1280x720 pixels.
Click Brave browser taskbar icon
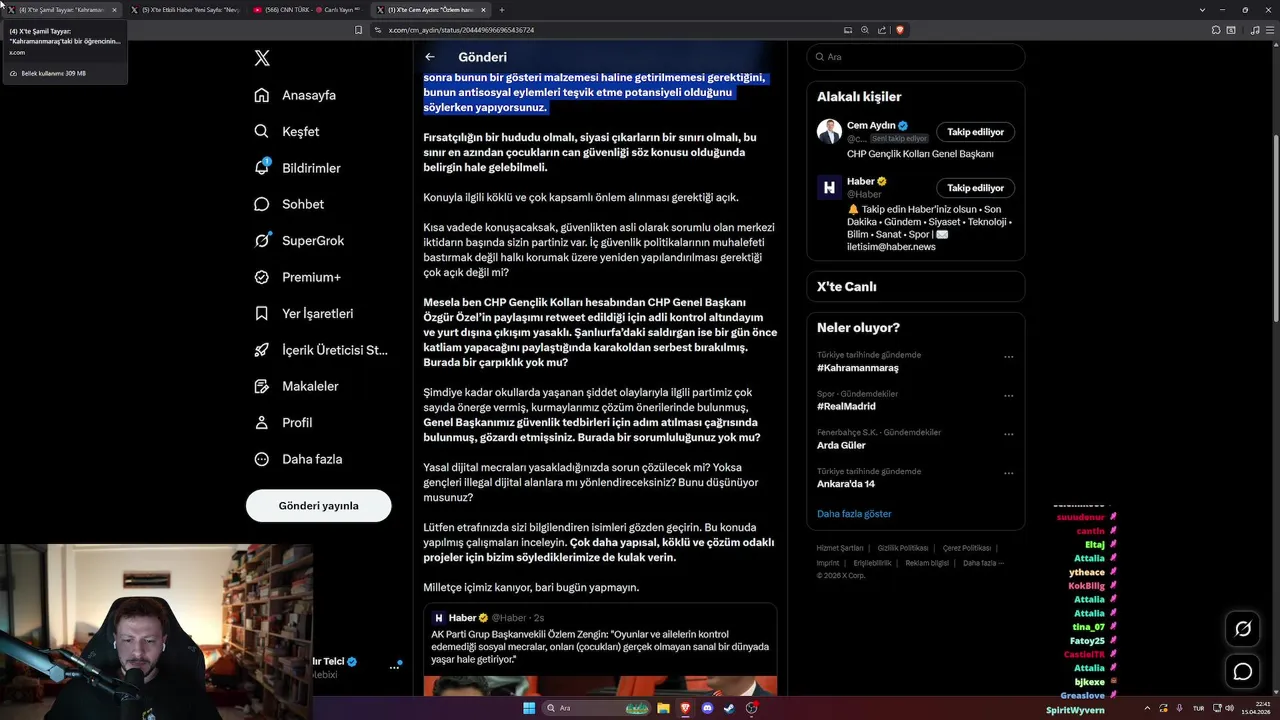click(686, 708)
